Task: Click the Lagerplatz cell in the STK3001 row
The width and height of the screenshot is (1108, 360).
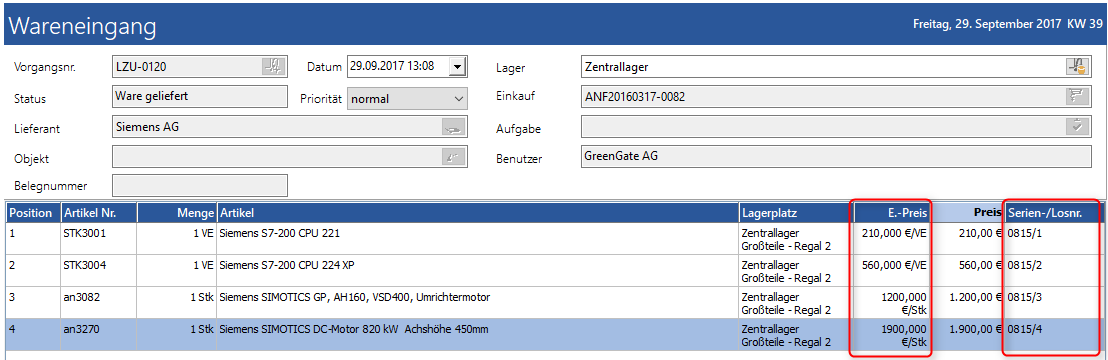Action: point(796,238)
